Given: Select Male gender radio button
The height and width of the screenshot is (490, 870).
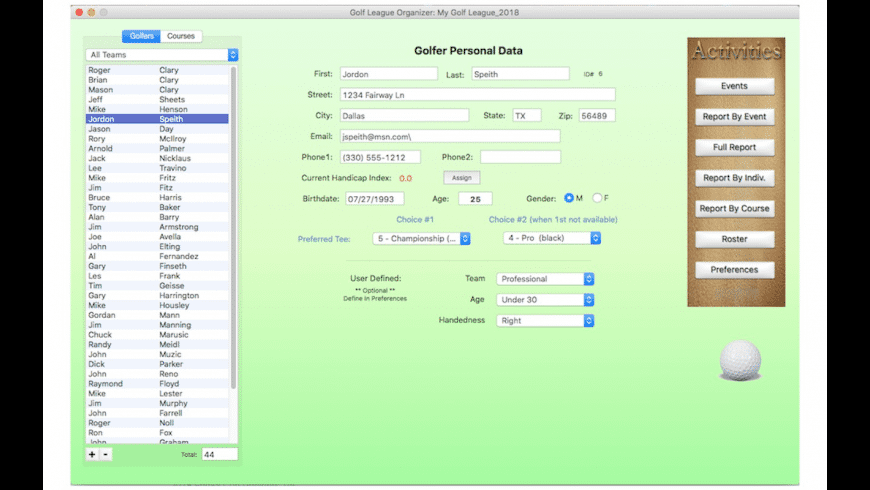Looking at the screenshot, I should [x=569, y=198].
